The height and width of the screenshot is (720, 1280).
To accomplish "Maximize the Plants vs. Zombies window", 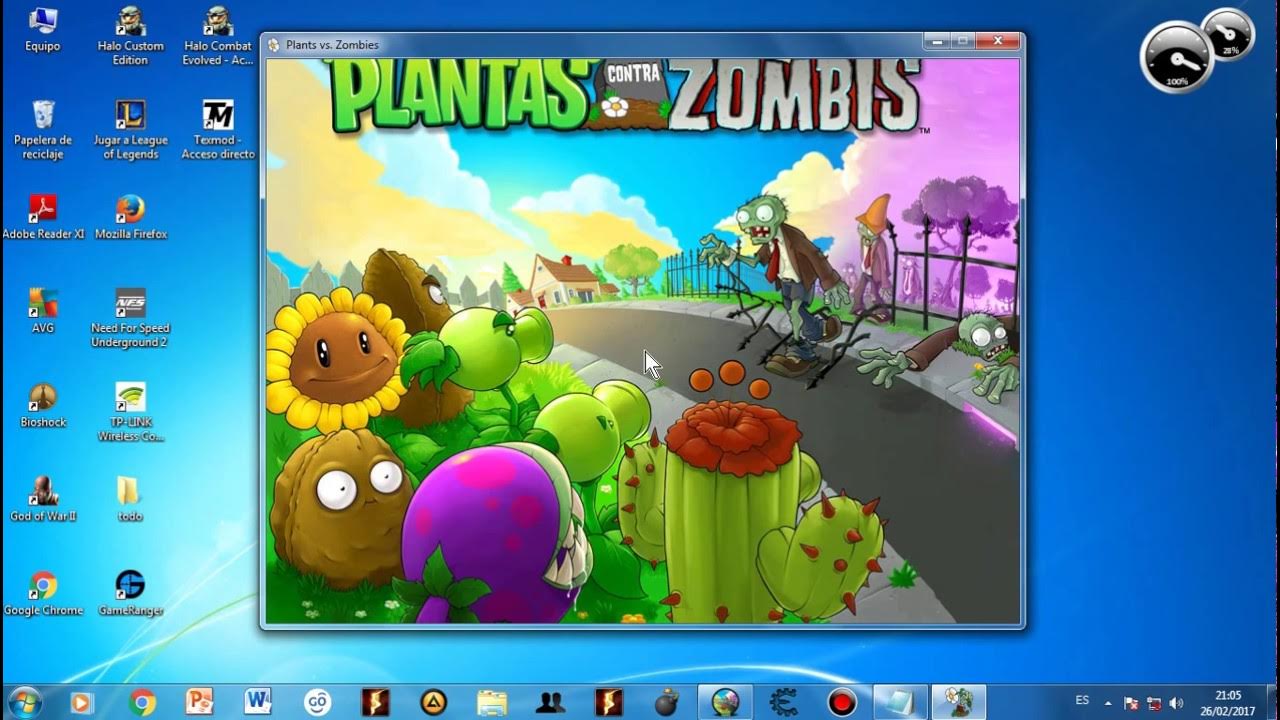I will [962, 42].
